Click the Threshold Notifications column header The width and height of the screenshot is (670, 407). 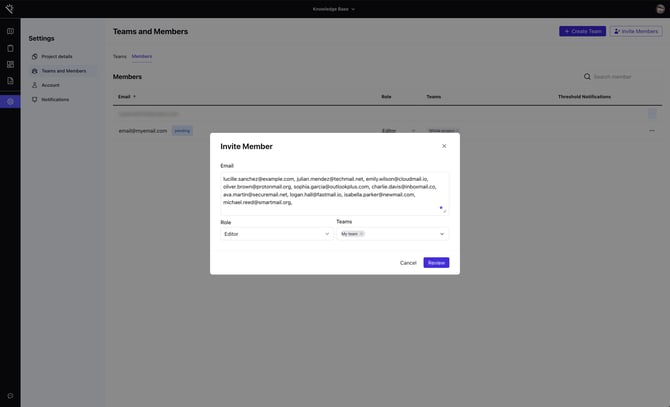[584, 97]
